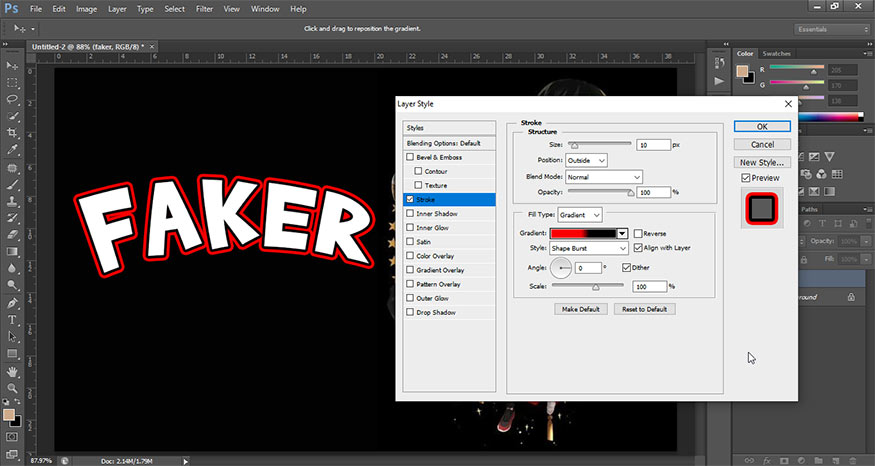The width and height of the screenshot is (875, 466).
Task: Toggle Quick Mask mode icon
Action: [x=12, y=437]
